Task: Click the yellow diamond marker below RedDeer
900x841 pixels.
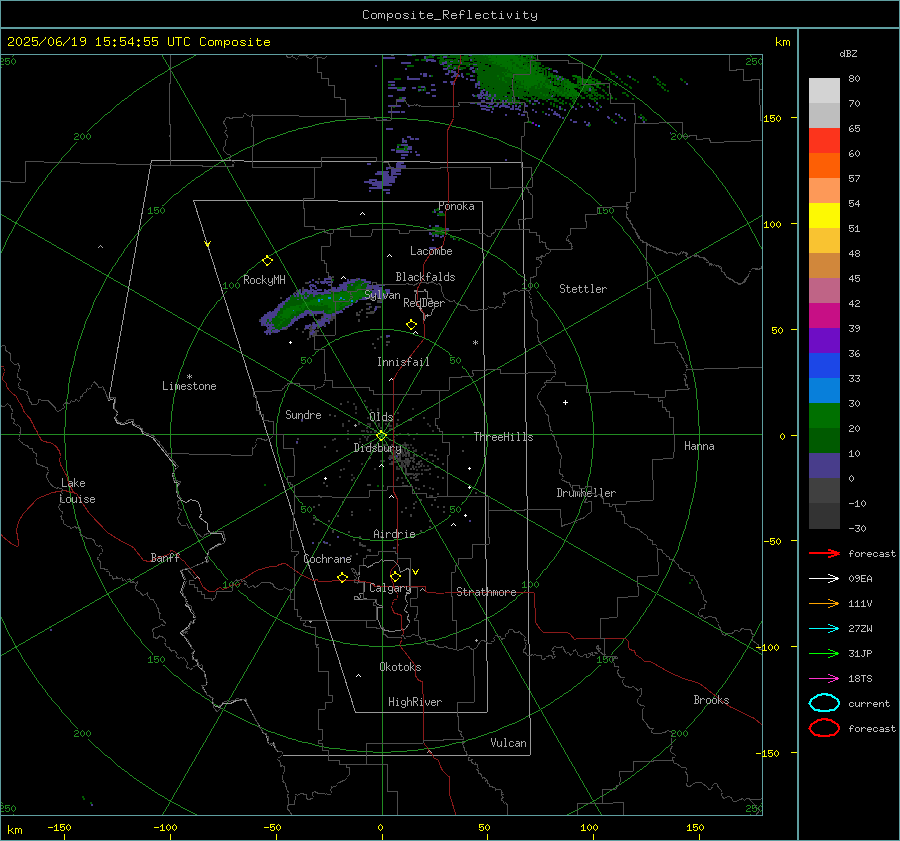Action: [411, 325]
